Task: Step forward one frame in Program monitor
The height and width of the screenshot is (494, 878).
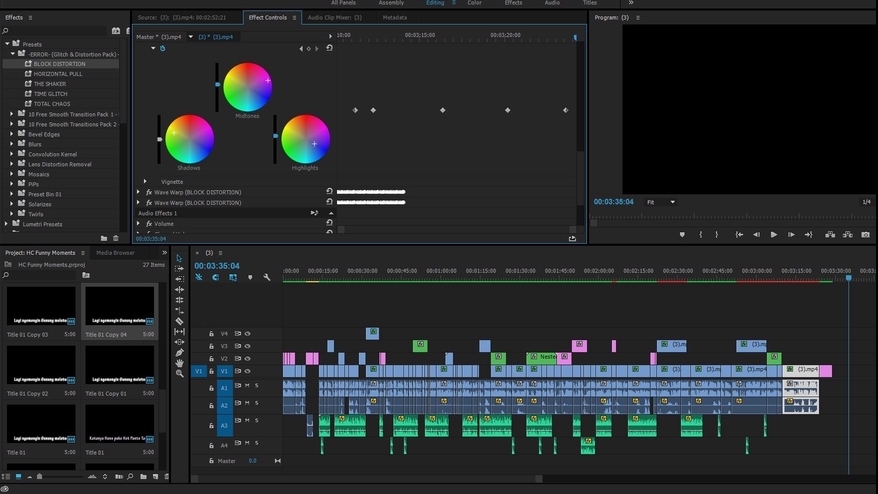Action: (x=791, y=235)
